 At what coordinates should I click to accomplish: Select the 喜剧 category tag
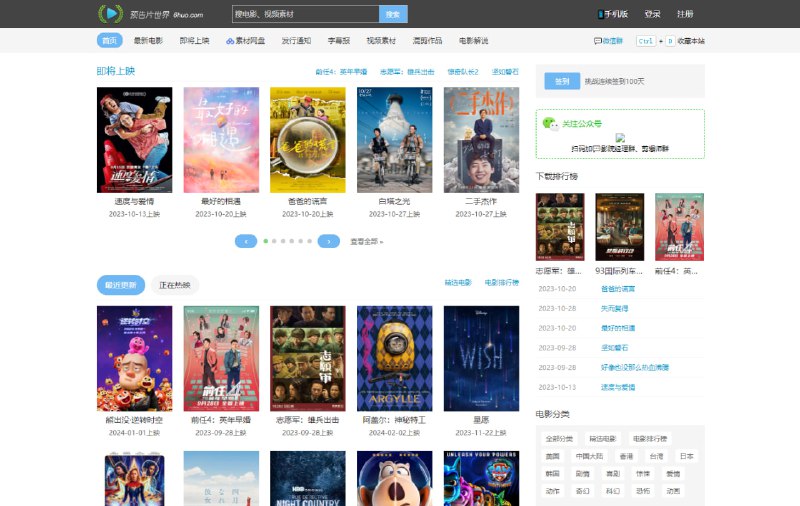click(x=613, y=473)
